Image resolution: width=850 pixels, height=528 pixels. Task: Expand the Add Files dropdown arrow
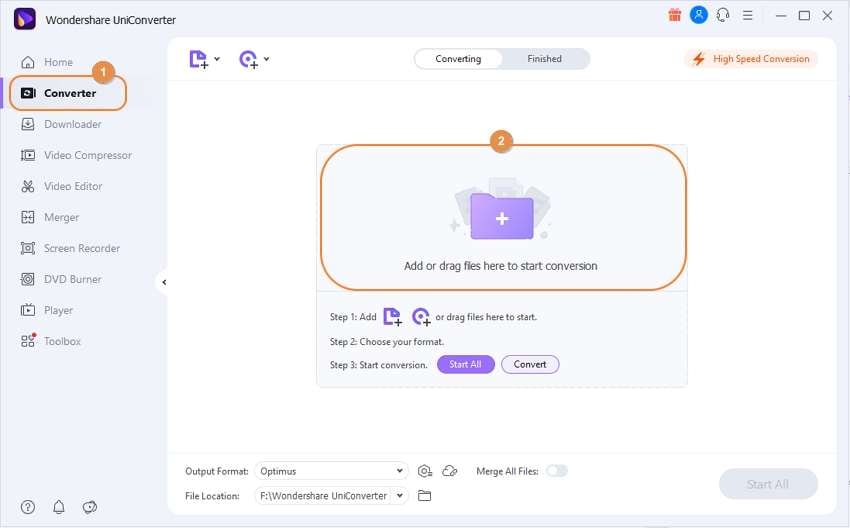click(x=217, y=59)
